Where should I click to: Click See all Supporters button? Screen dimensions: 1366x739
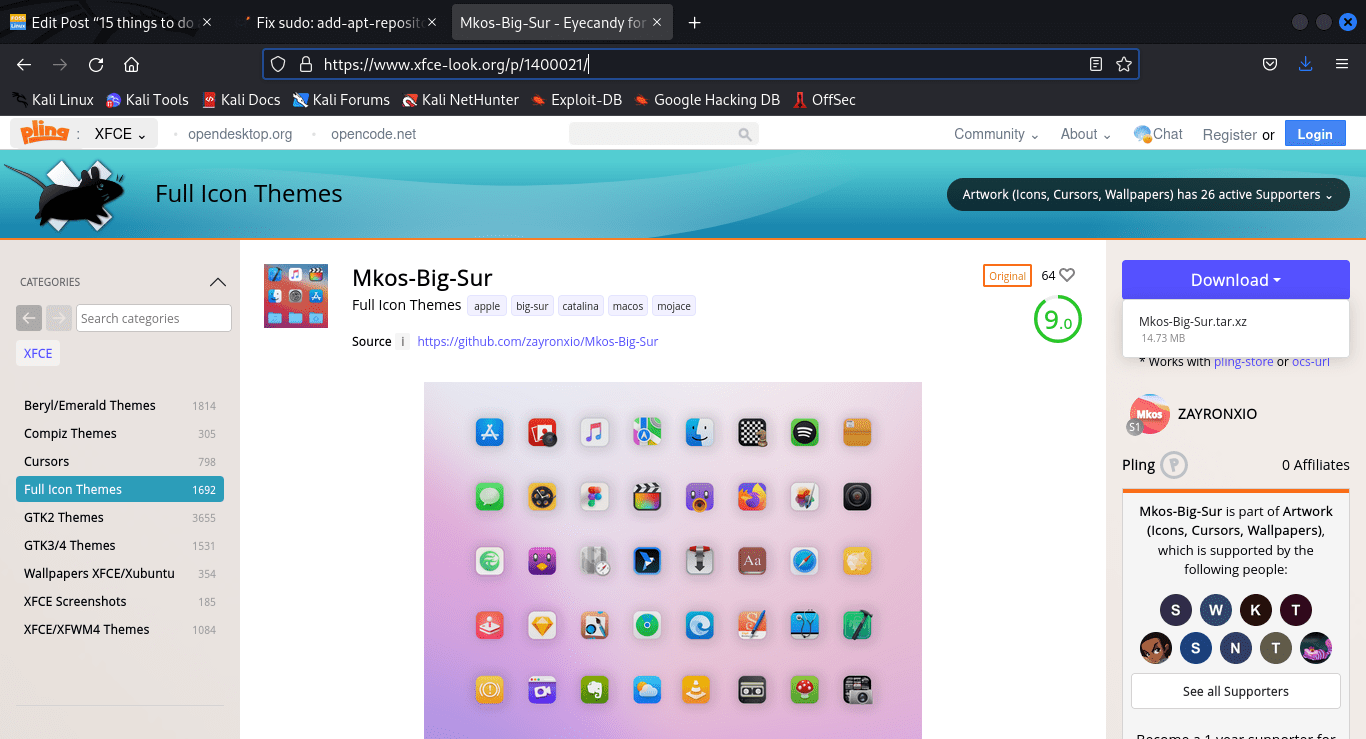coord(1236,691)
